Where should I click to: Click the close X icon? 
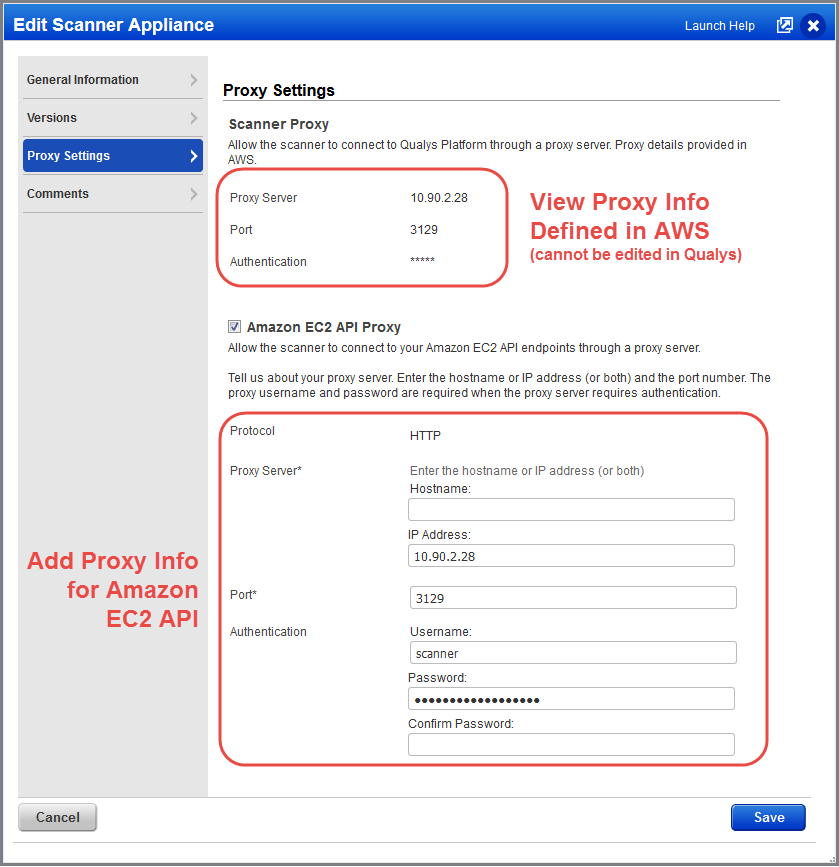coord(813,25)
